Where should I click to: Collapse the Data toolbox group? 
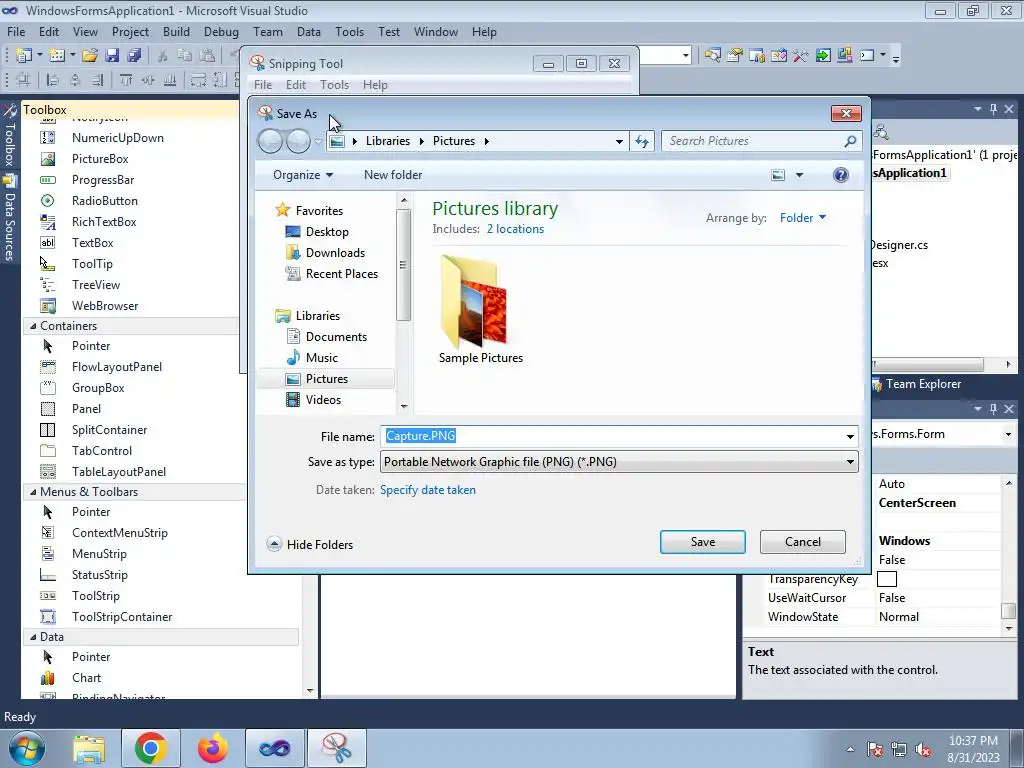[33, 637]
